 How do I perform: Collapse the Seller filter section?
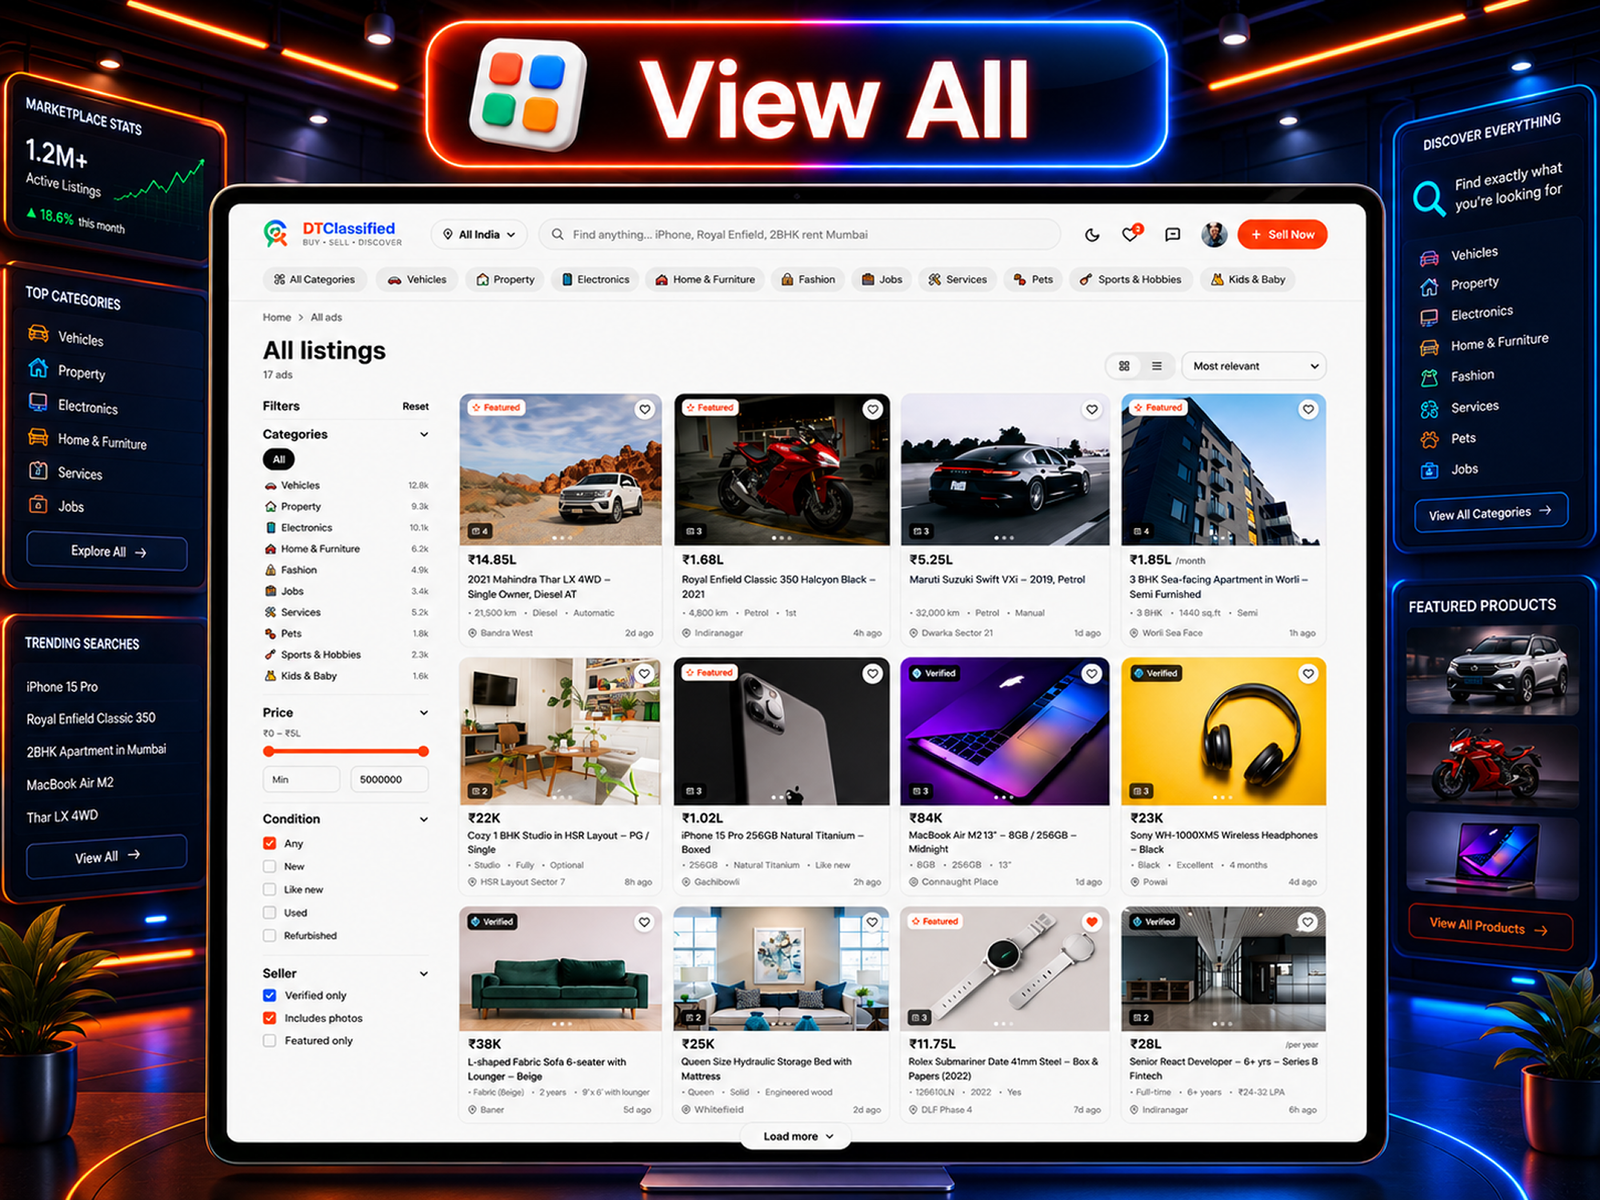424,973
